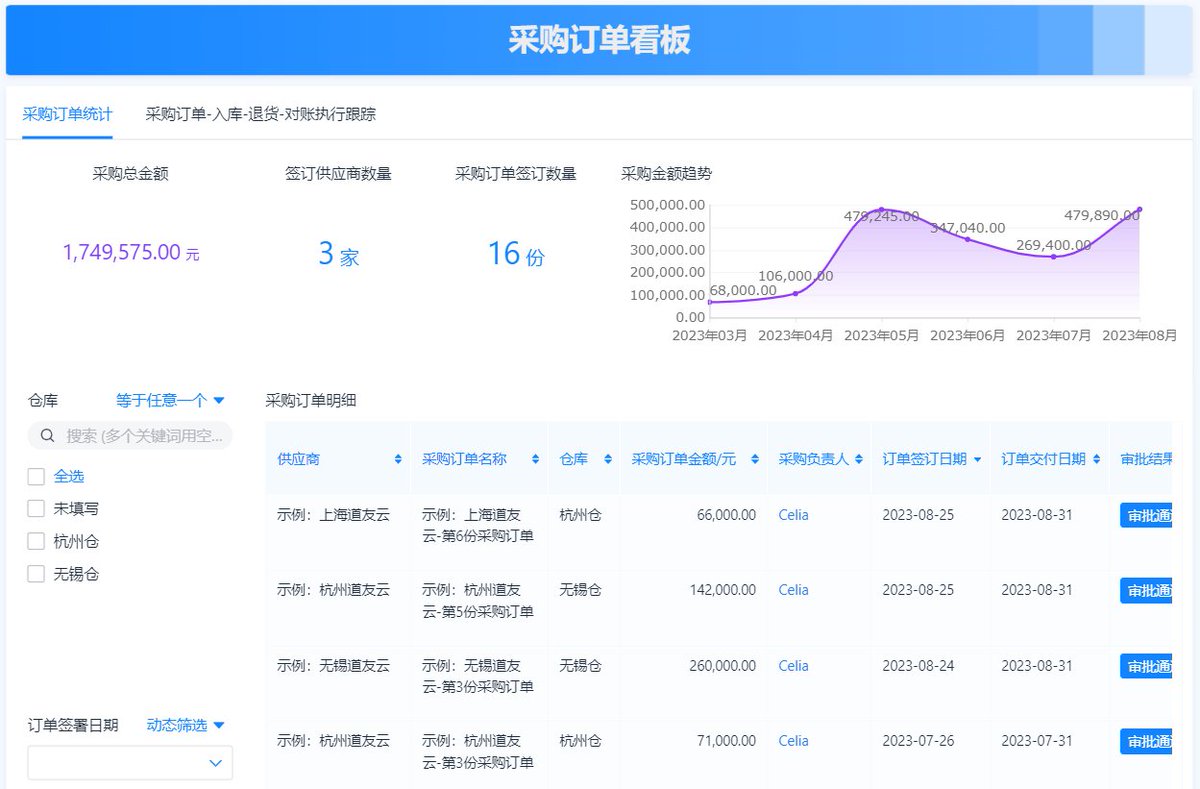Check the 未填写 checkbox
This screenshot has height=789, width=1200.
click(x=36, y=509)
